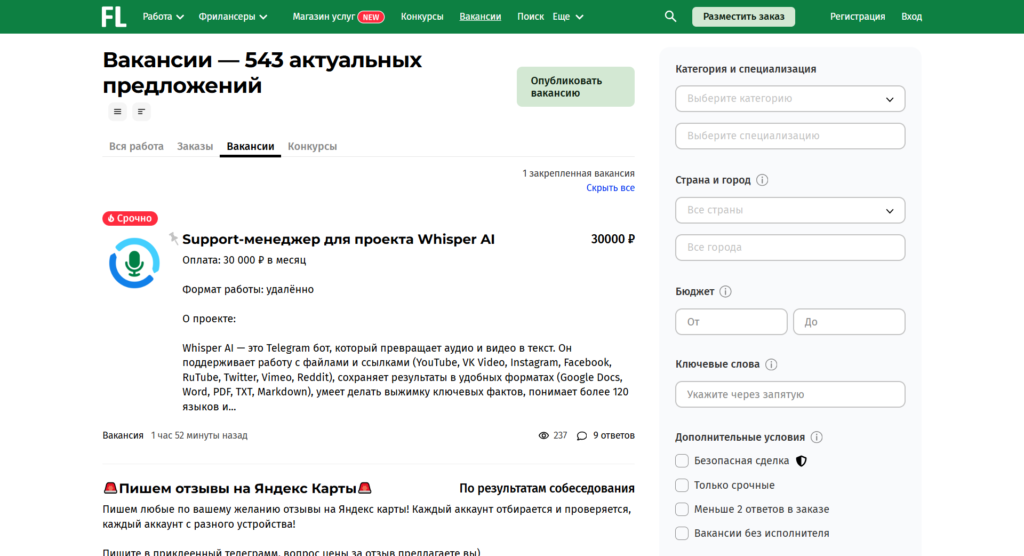Click the pin icon beside Support-менеджер title
This screenshot has width=1024, height=556.
pyautogui.click(x=173, y=238)
